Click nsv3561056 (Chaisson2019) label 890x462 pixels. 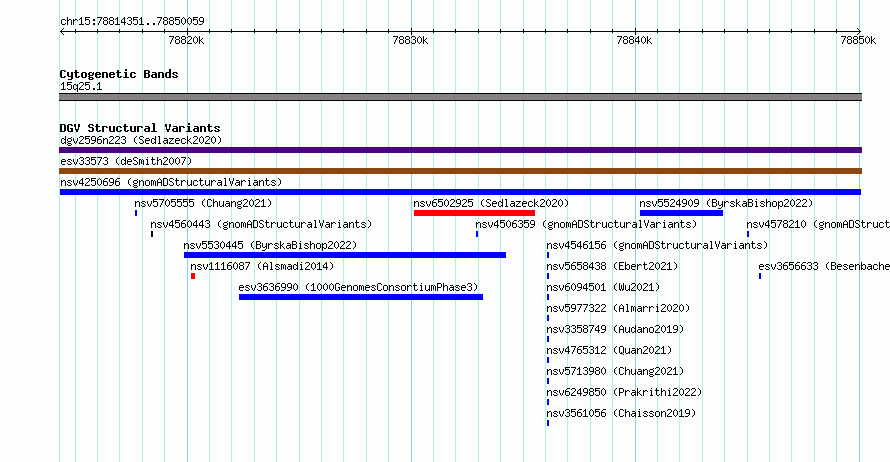(x=621, y=413)
